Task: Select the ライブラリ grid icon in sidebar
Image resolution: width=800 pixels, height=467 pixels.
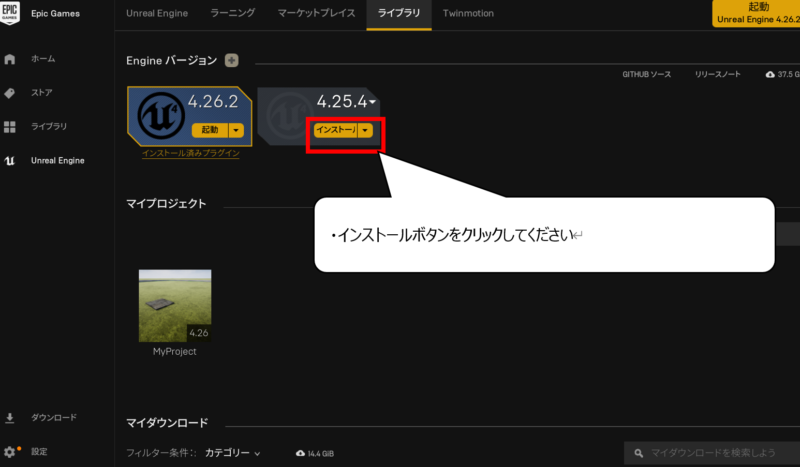Action: pyautogui.click(x=10, y=127)
